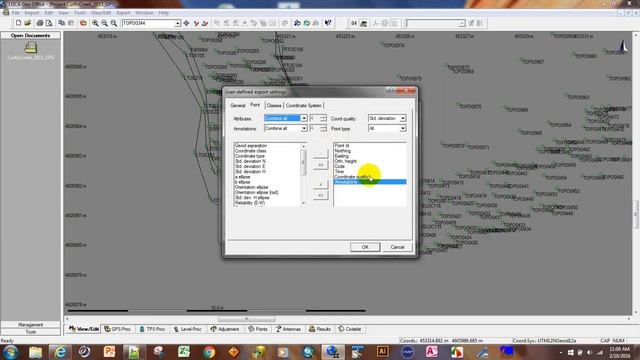Image resolution: width=640 pixels, height=360 pixels.
Task: Click the Print preview toolbar icon
Action: tap(49, 23)
